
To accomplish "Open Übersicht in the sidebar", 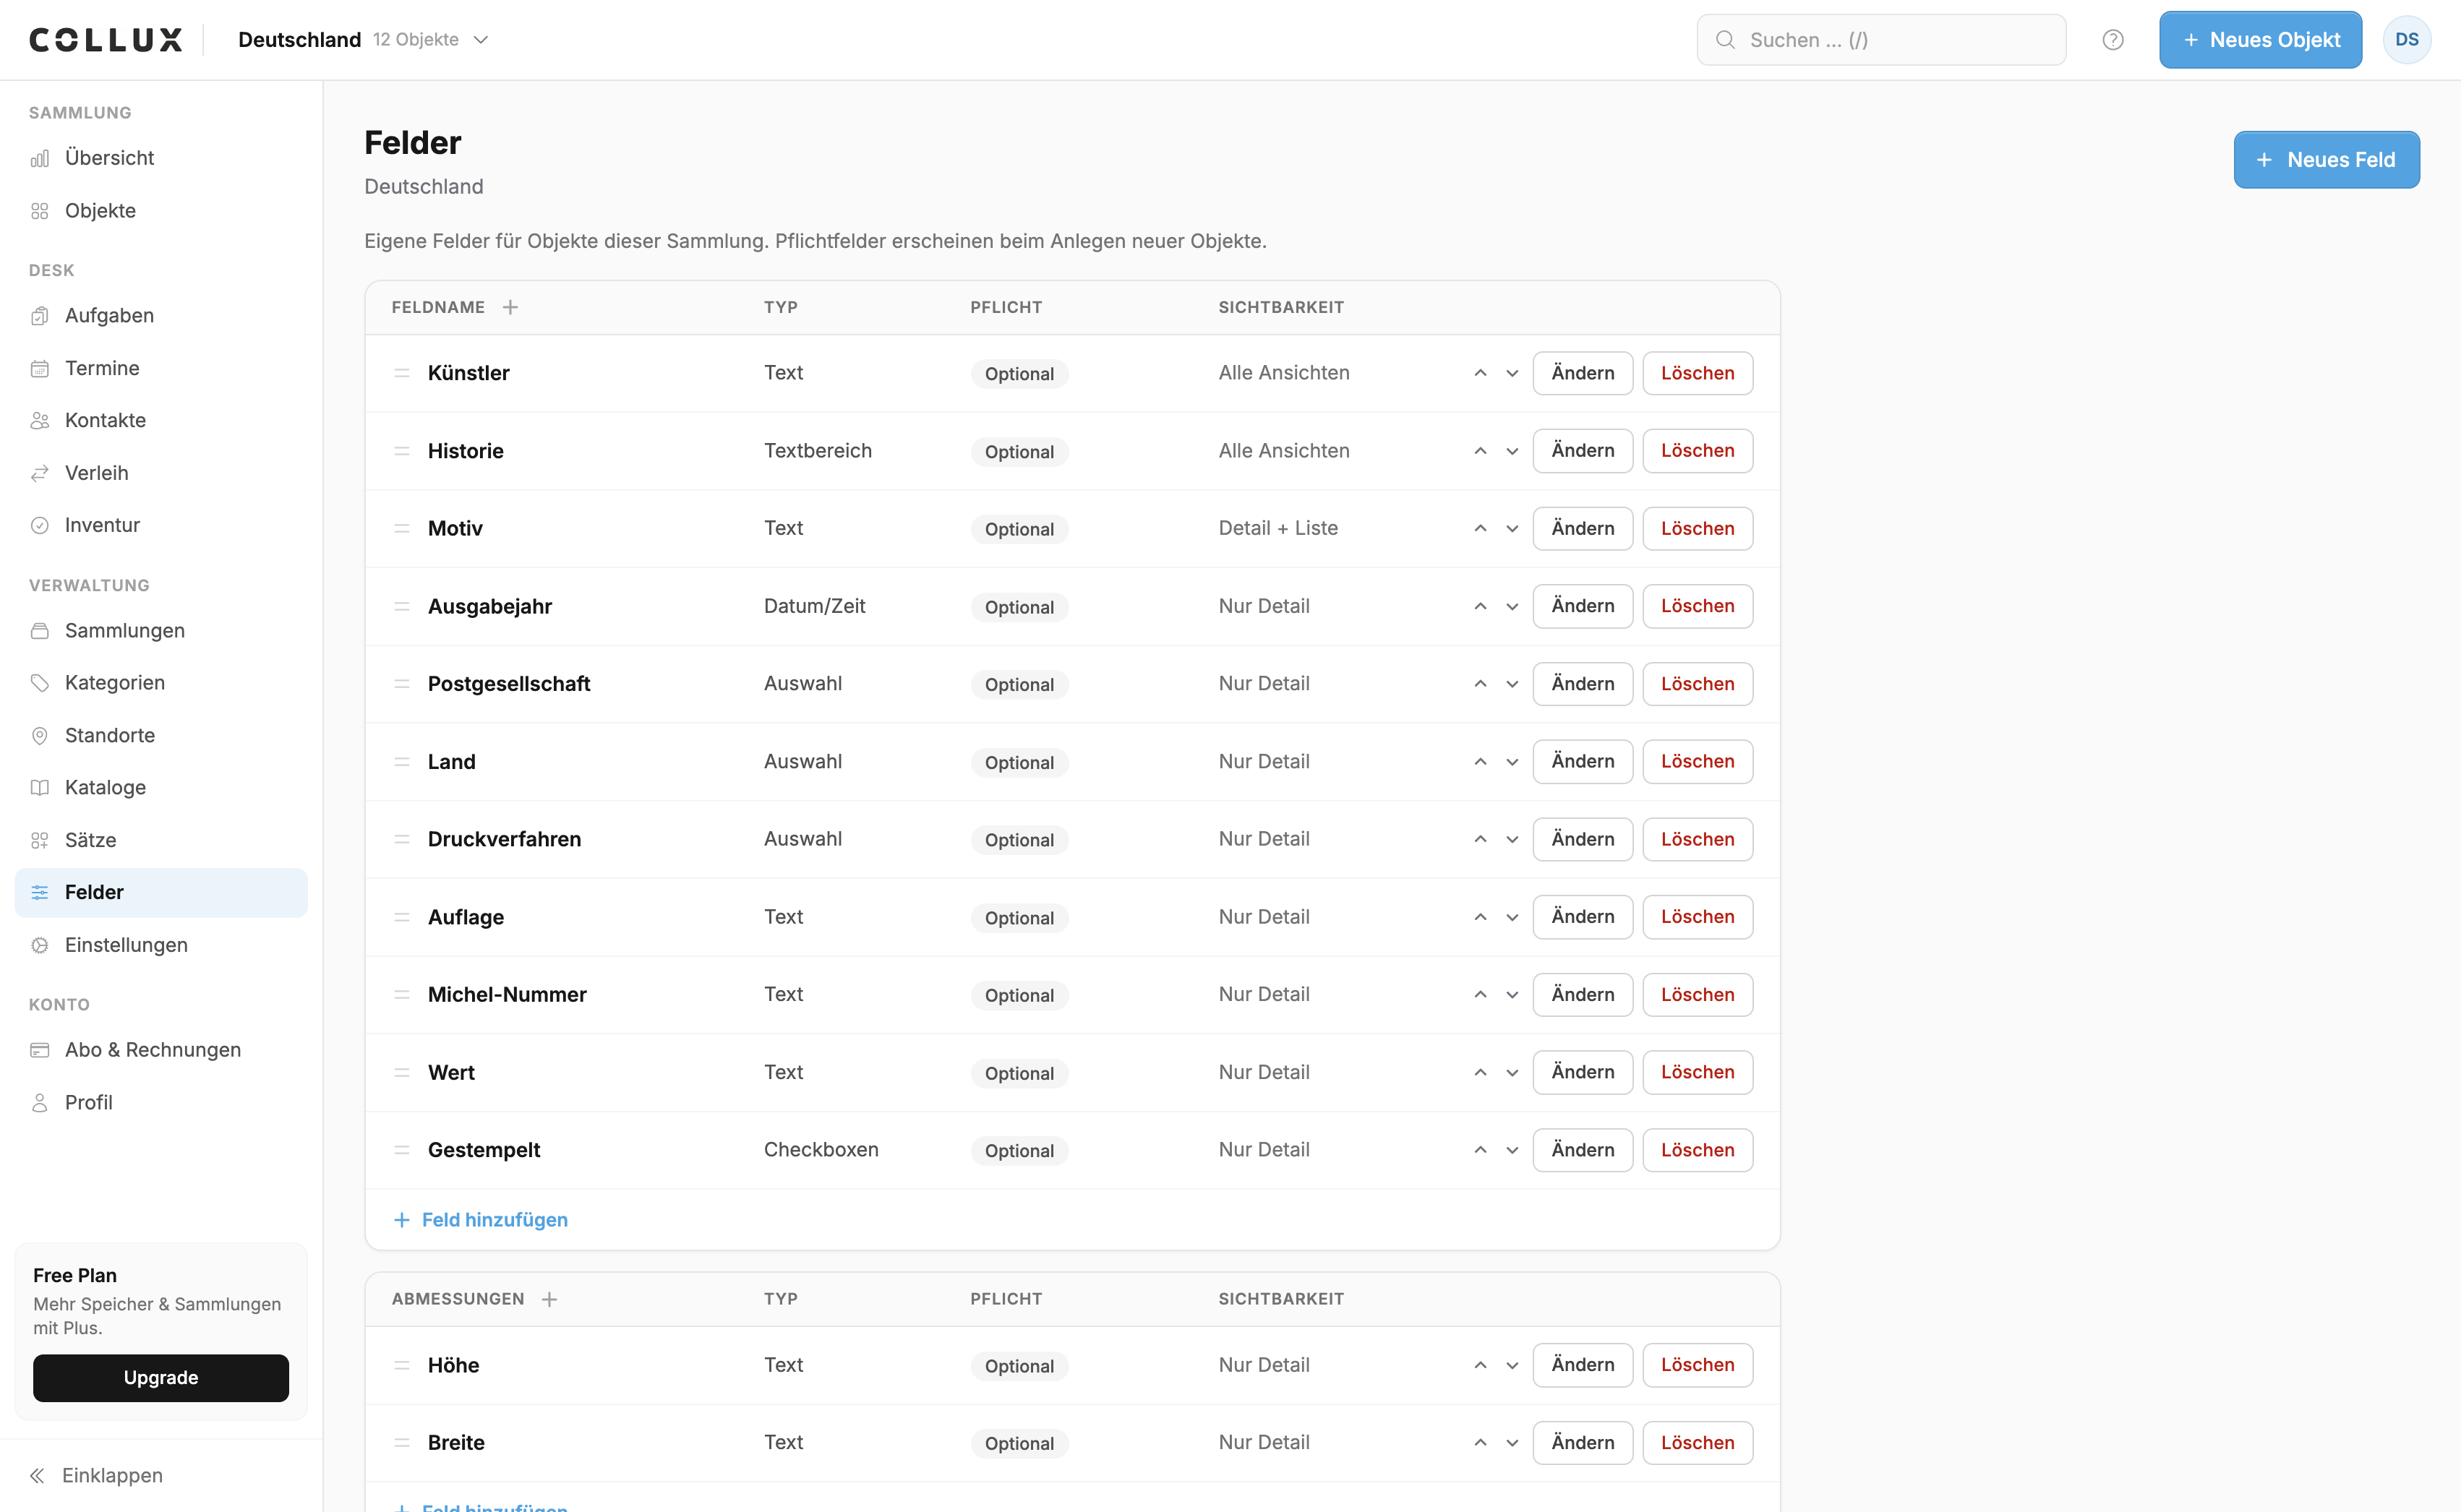I will 161,158.
